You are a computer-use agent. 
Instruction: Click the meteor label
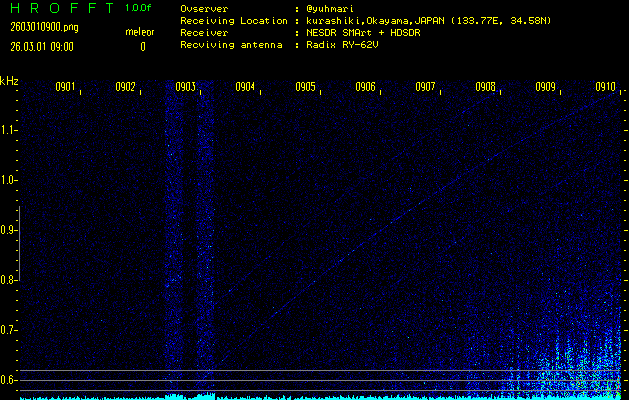pyautogui.click(x=140, y=32)
